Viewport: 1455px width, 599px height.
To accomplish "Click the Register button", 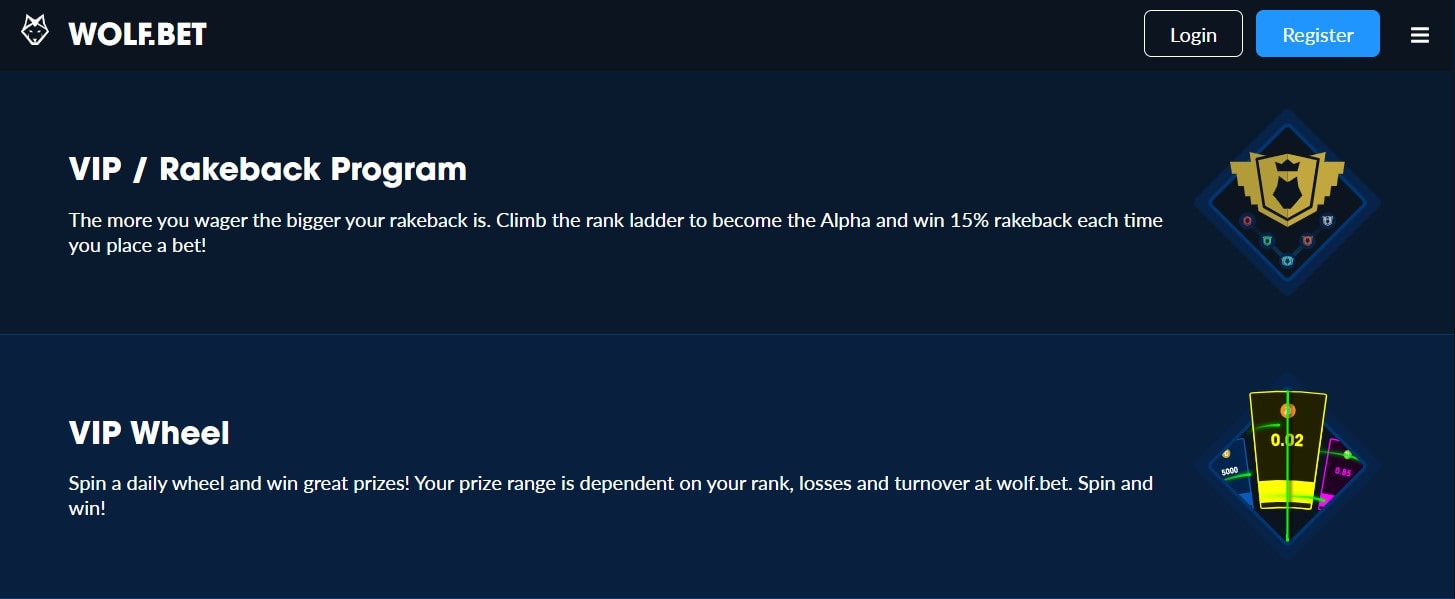I will pos(1318,34).
